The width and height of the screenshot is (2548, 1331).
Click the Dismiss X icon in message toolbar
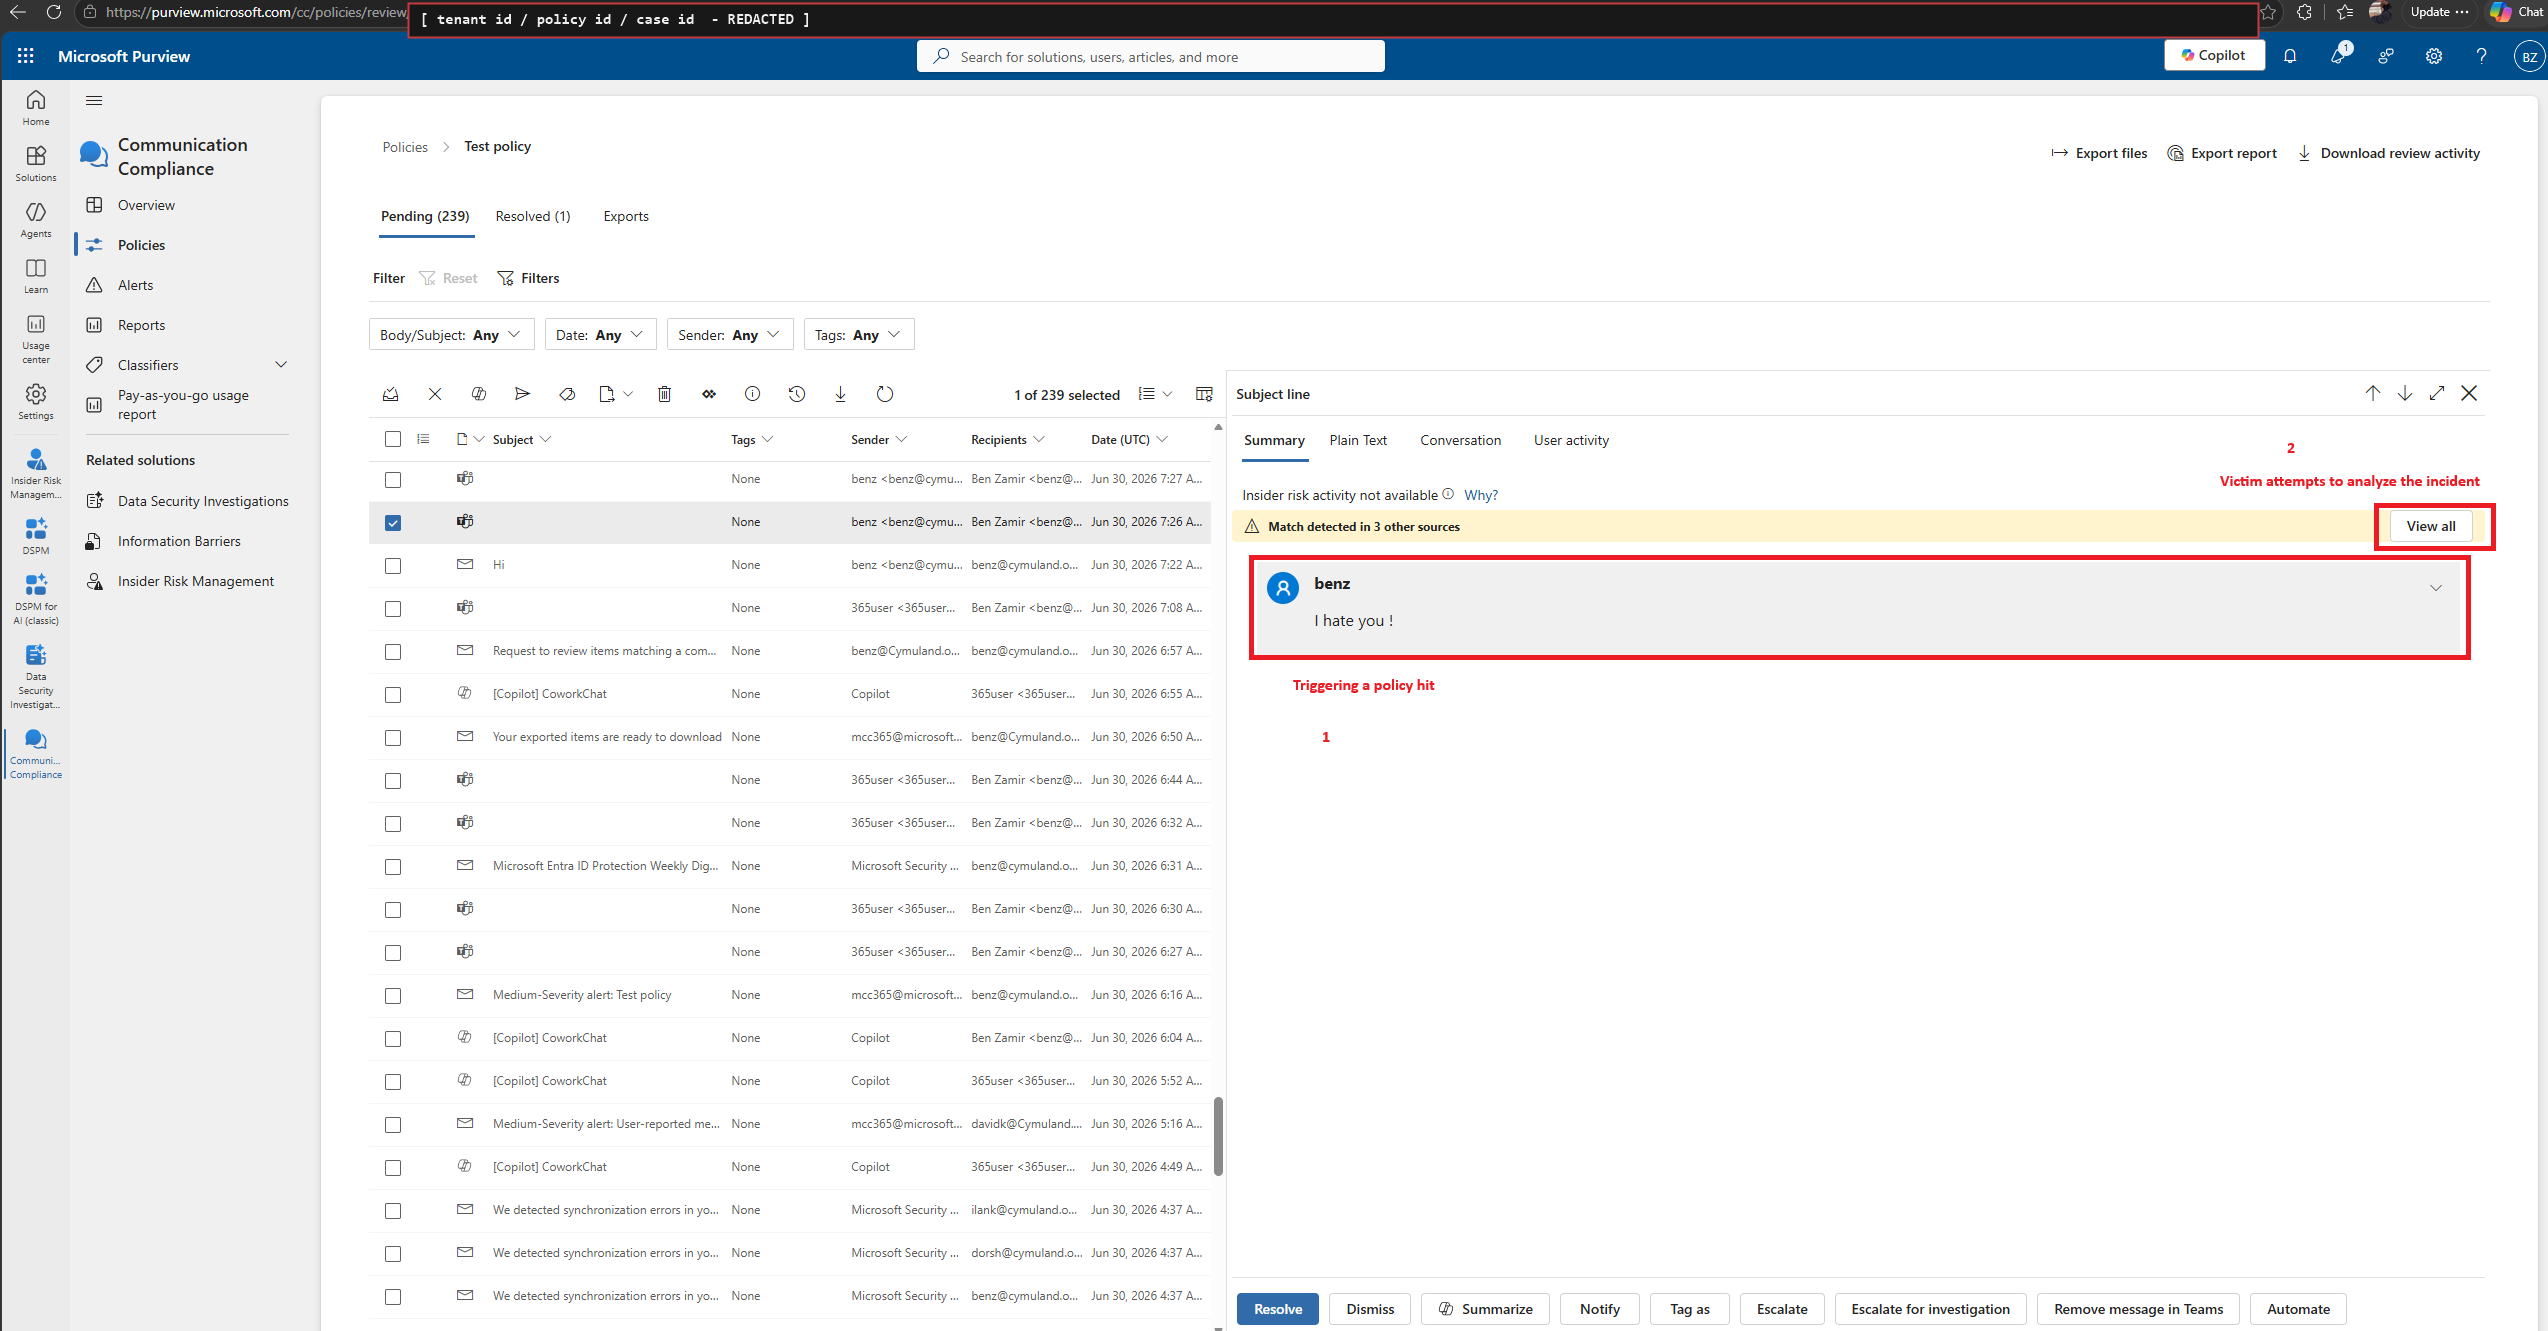pyautogui.click(x=435, y=394)
